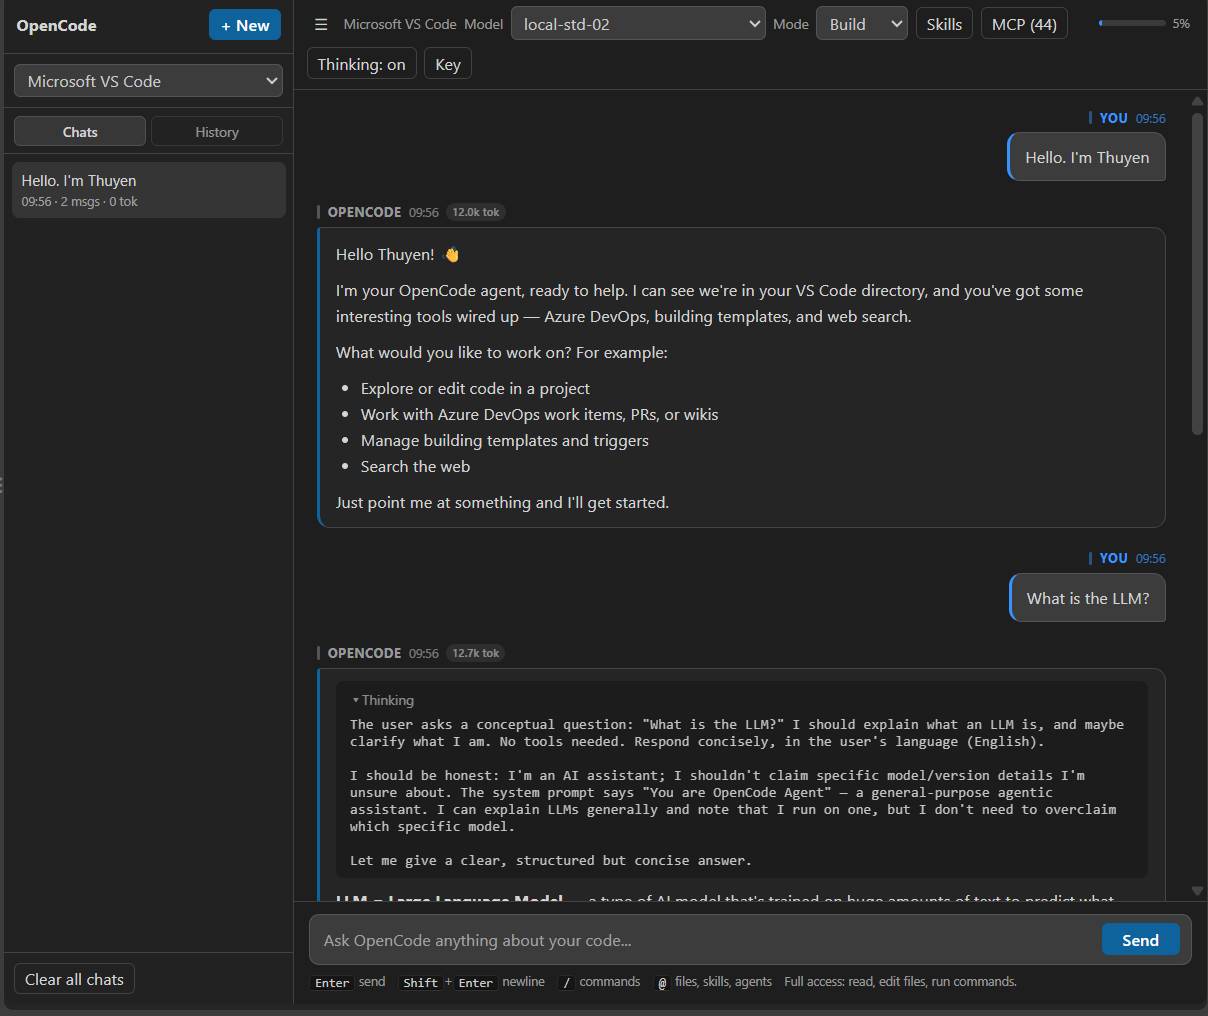Click the "Explore or edit code in a project" bullet
Screen dimensions: 1208x1016
click(475, 388)
